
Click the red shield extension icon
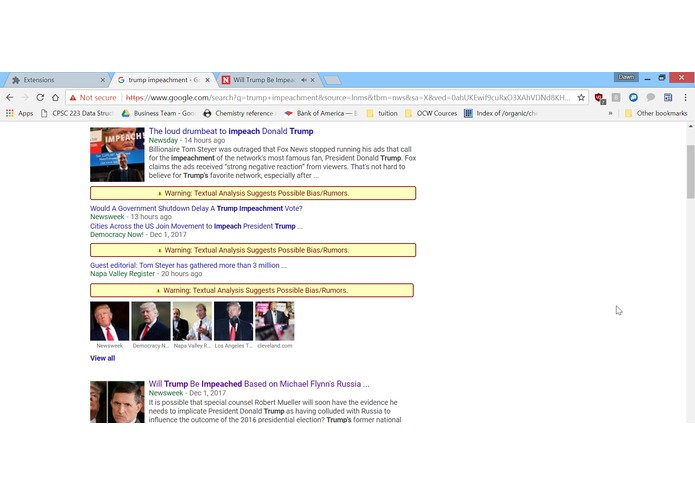tap(599, 98)
